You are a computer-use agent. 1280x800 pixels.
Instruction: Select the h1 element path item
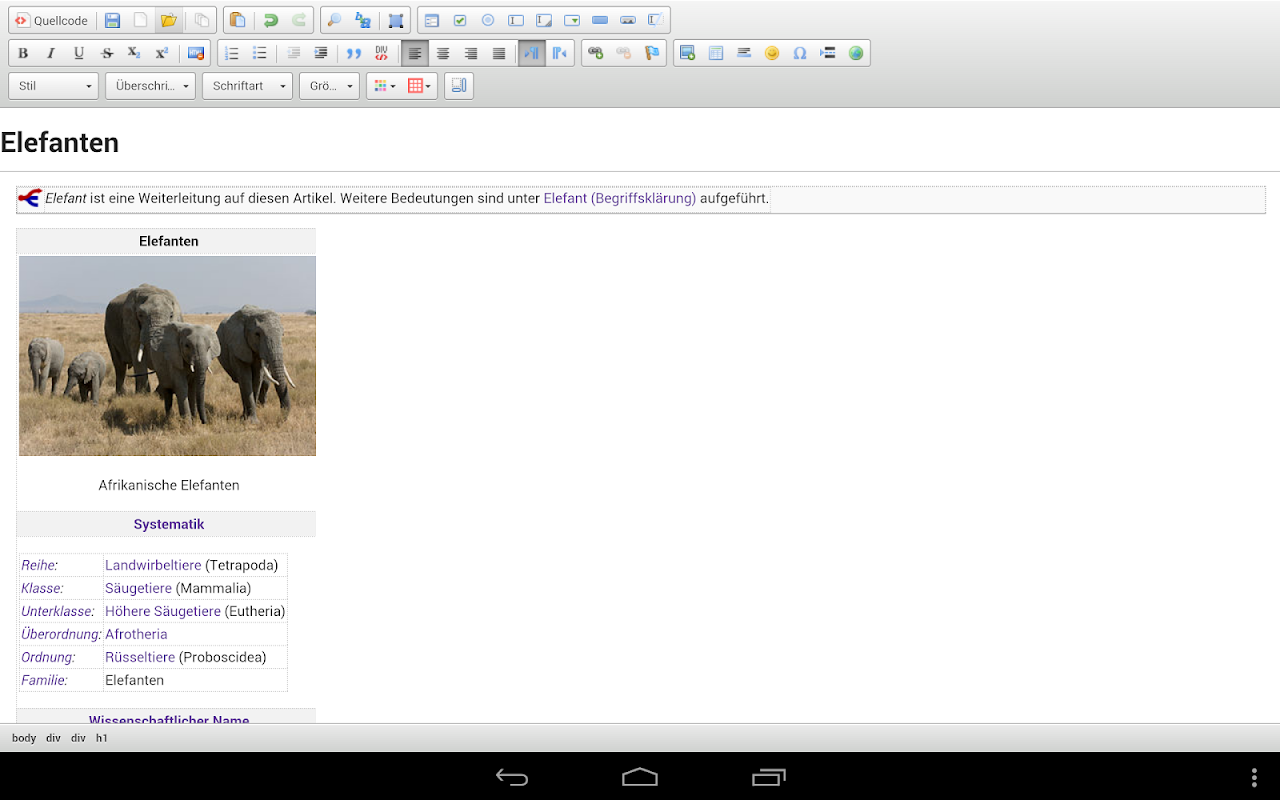pyautogui.click(x=102, y=738)
